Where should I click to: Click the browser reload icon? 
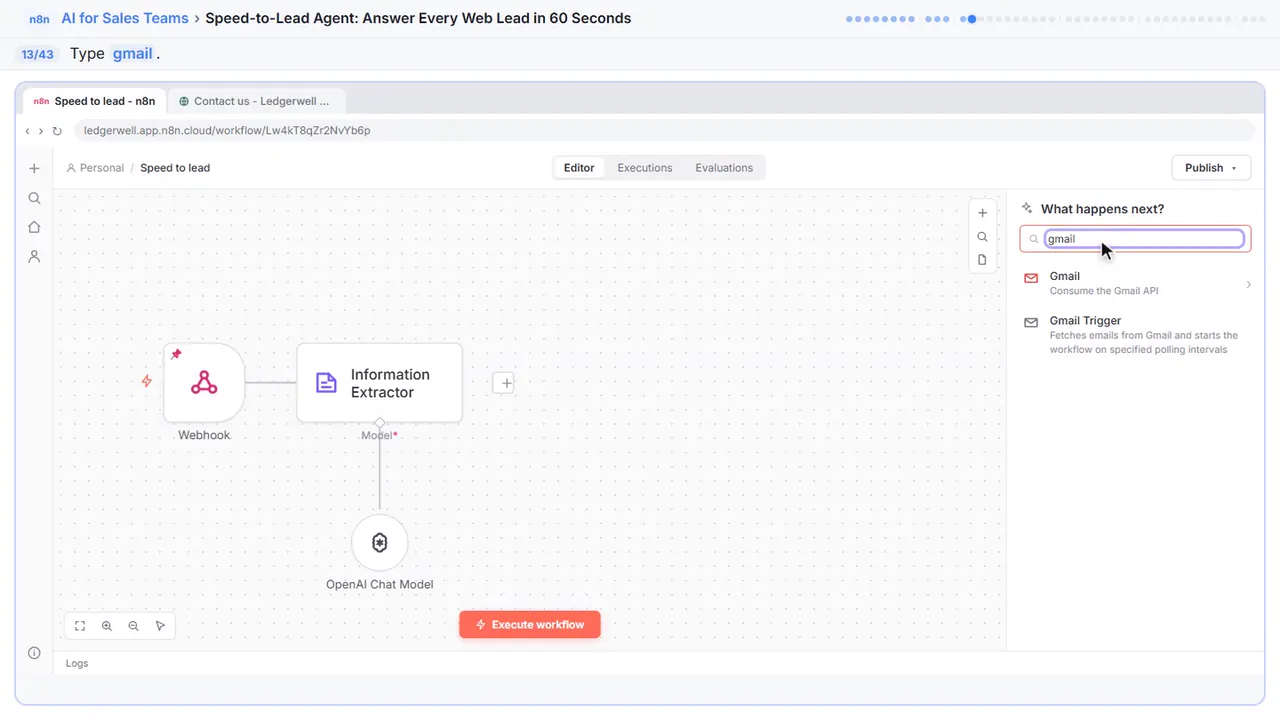click(x=57, y=131)
